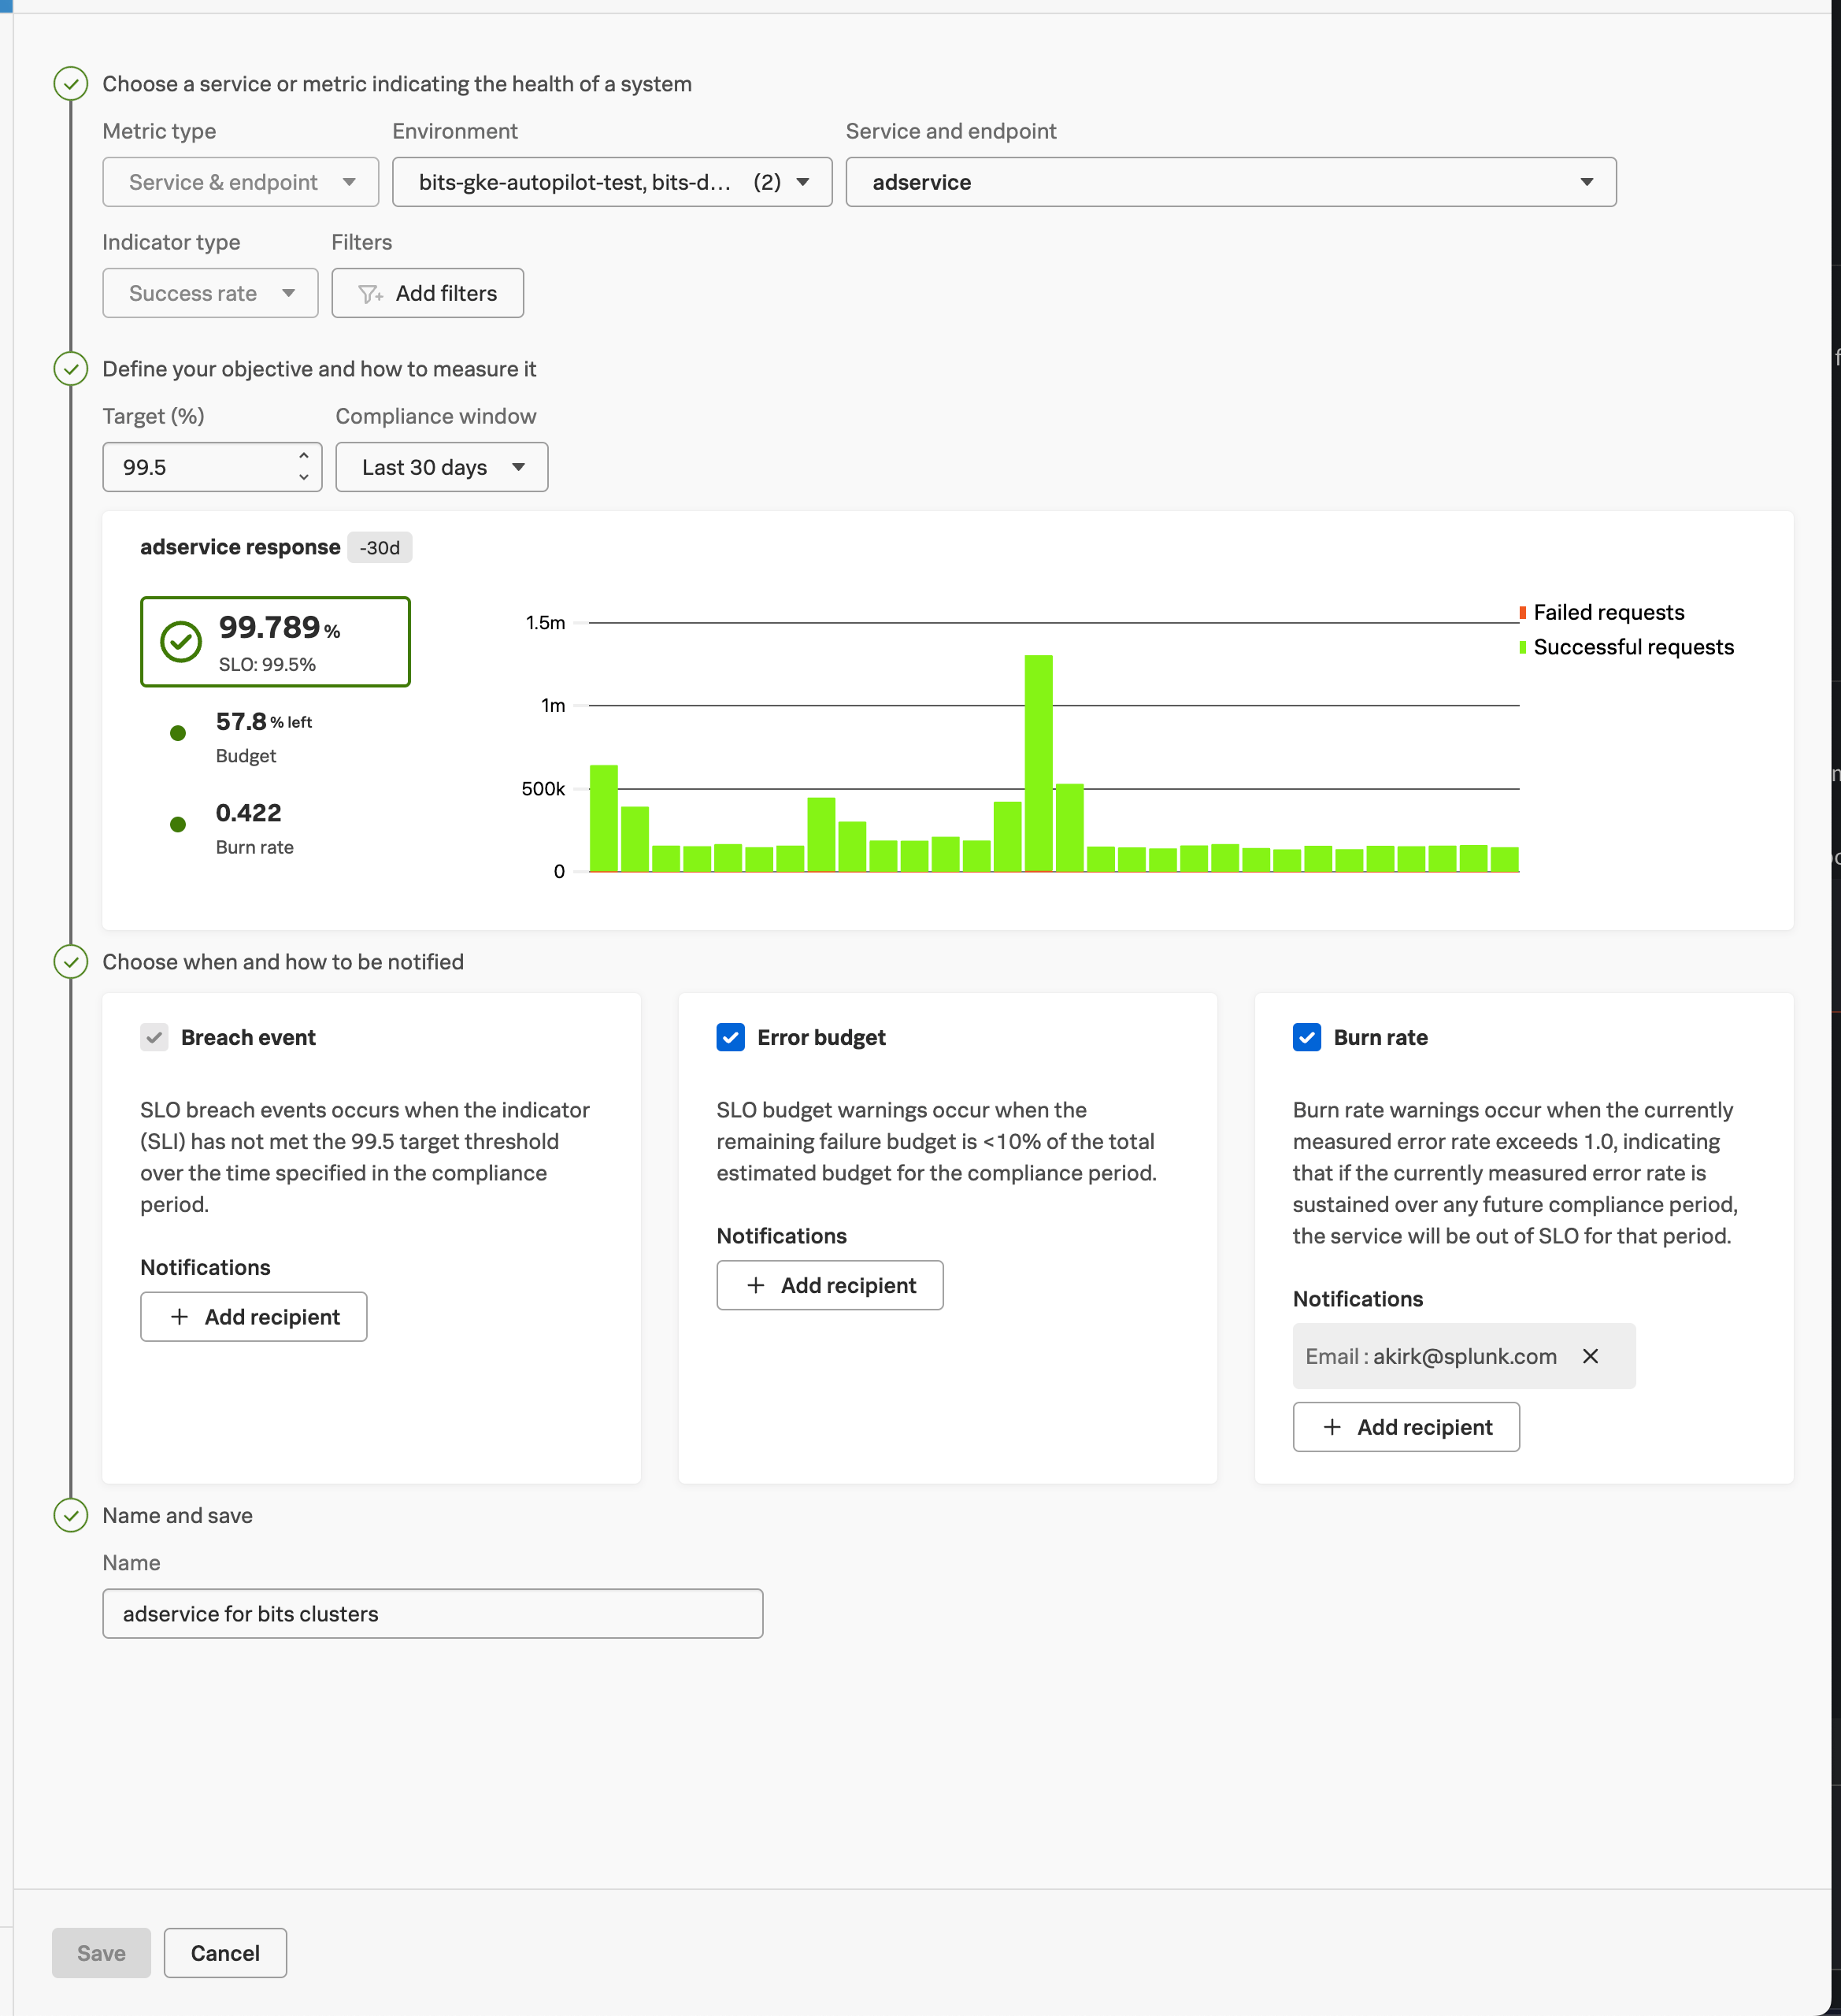Uncheck the Error budget checkbox
This screenshot has width=1841, height=2016.
(x=730, y=1037)
